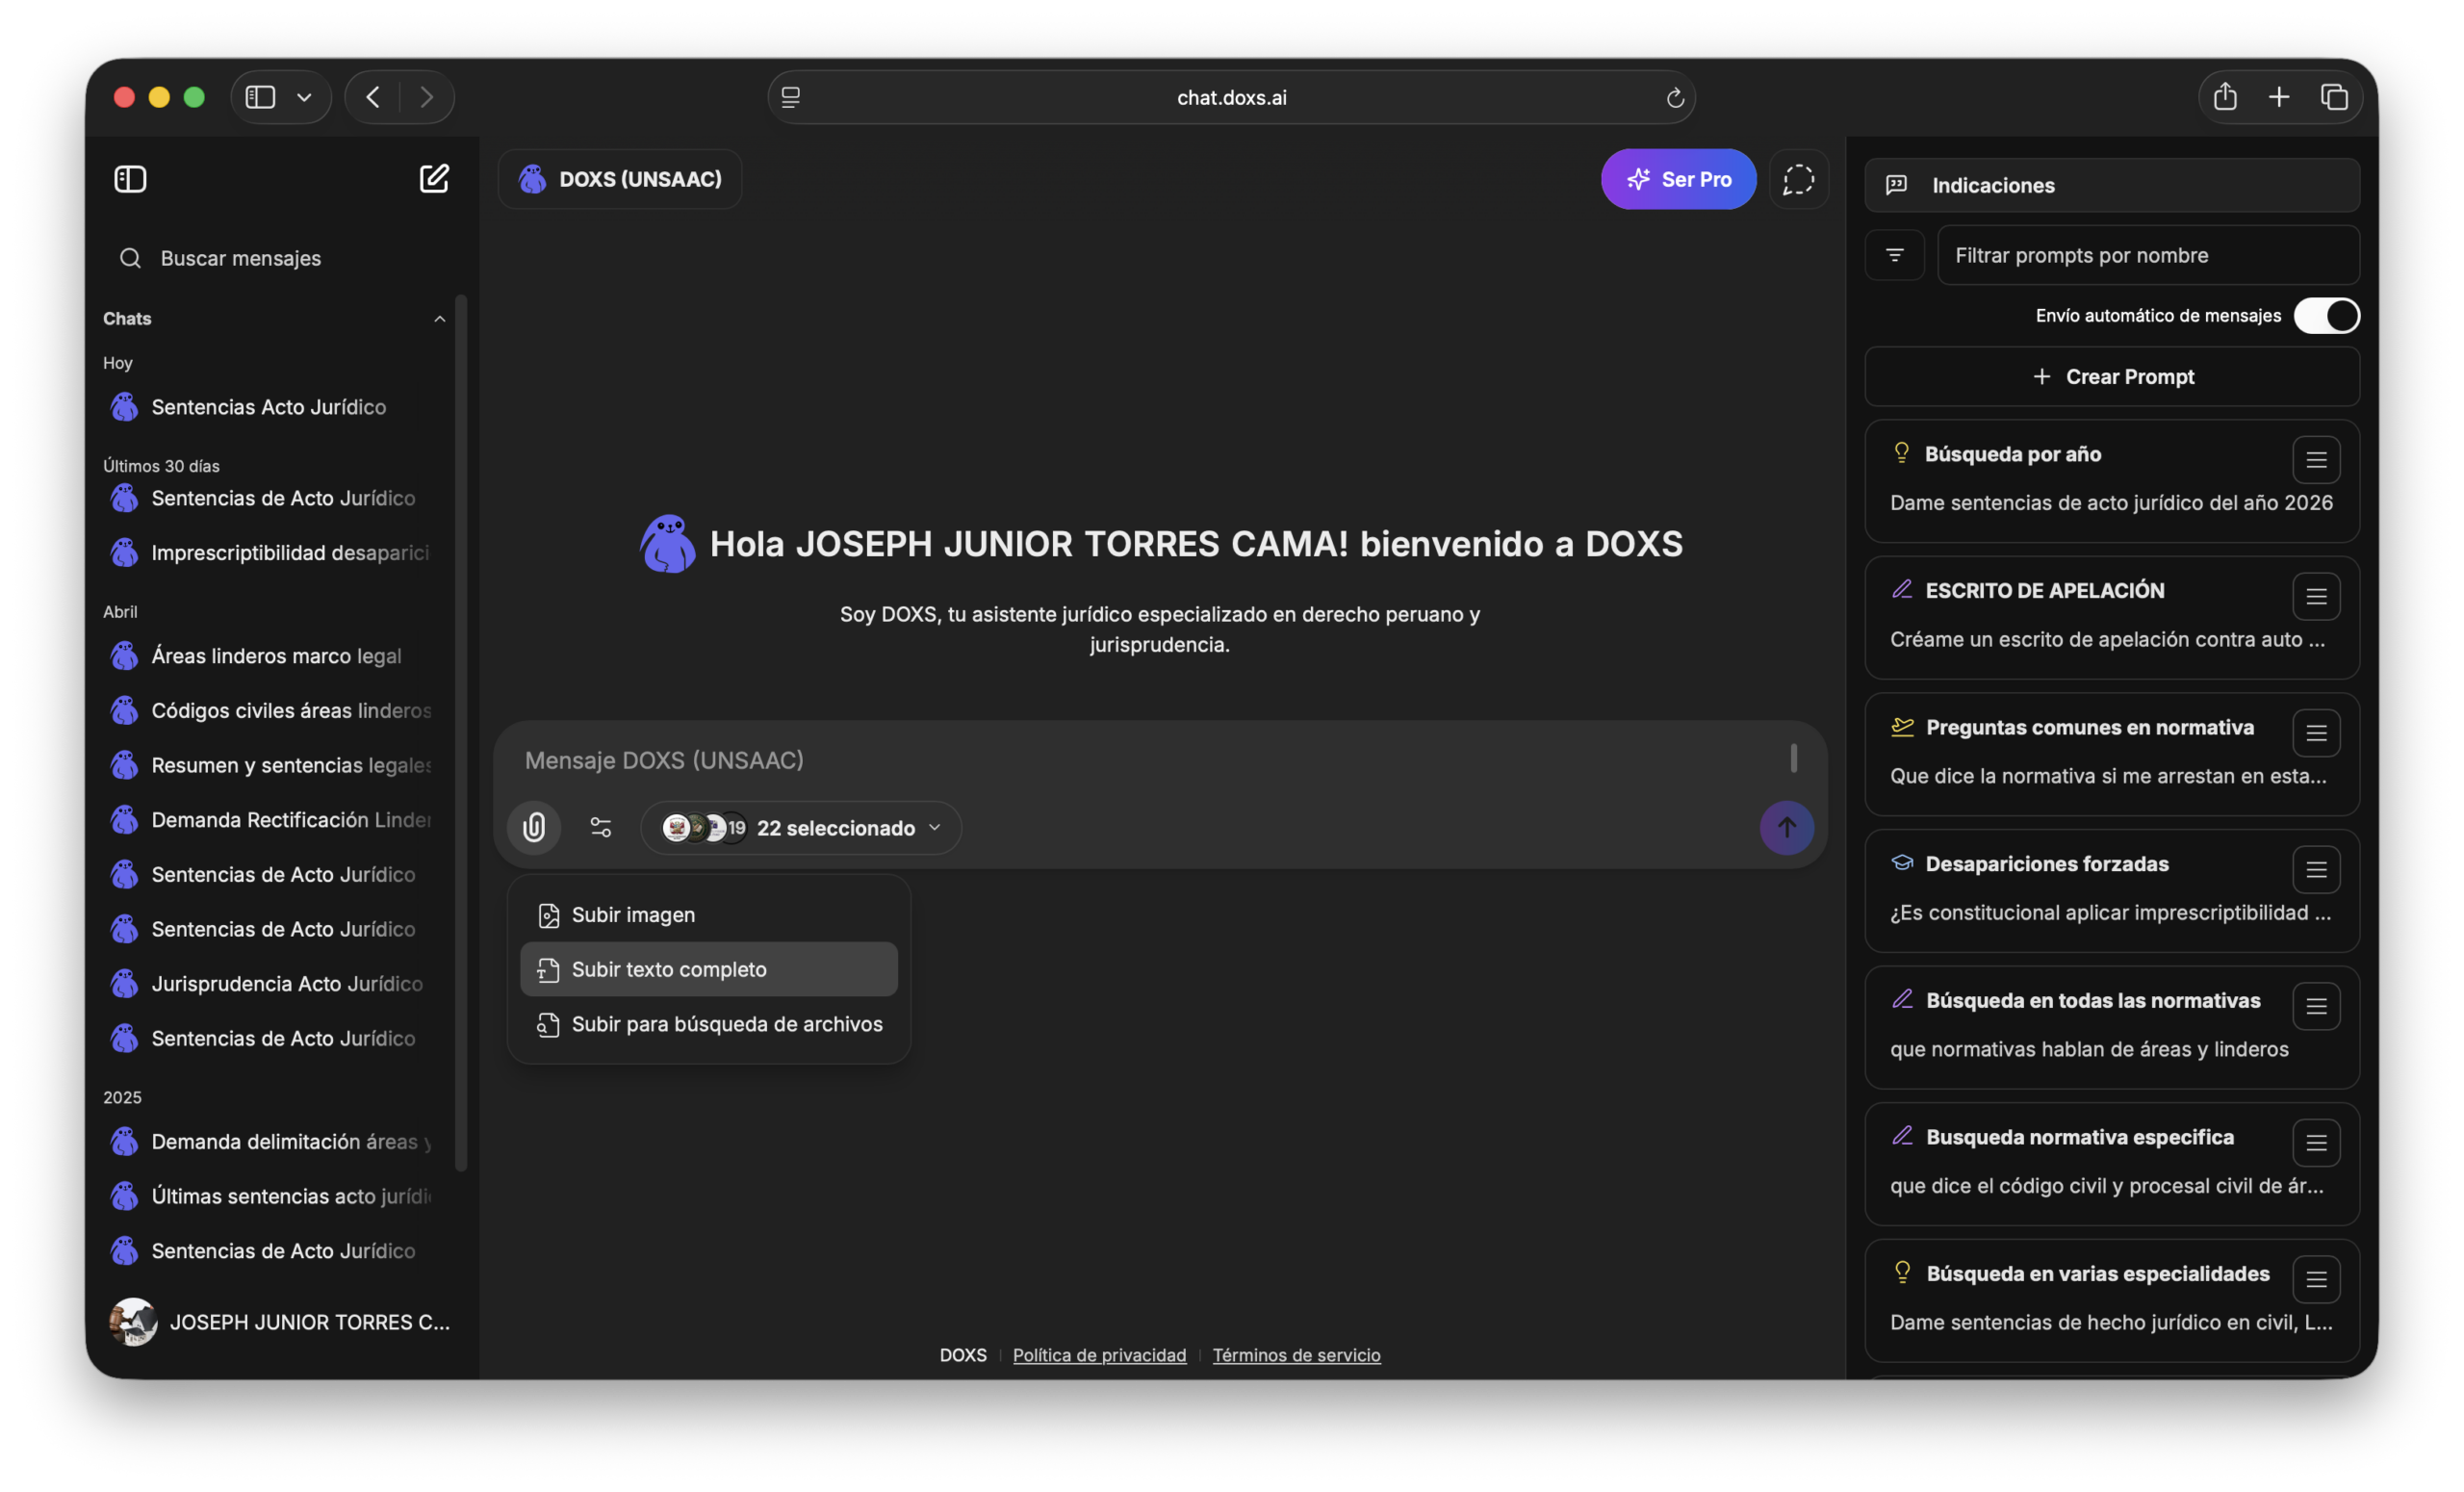Open chat Áreas linderos marco legal

(275, 656)
